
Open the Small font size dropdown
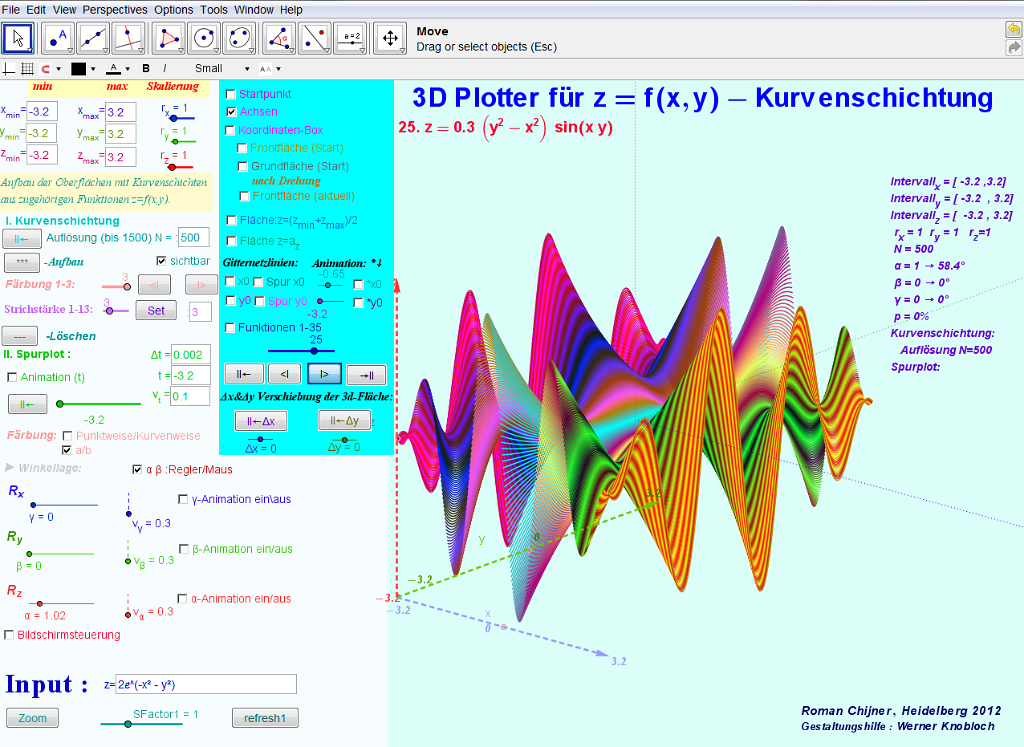(x=222, y=69)
